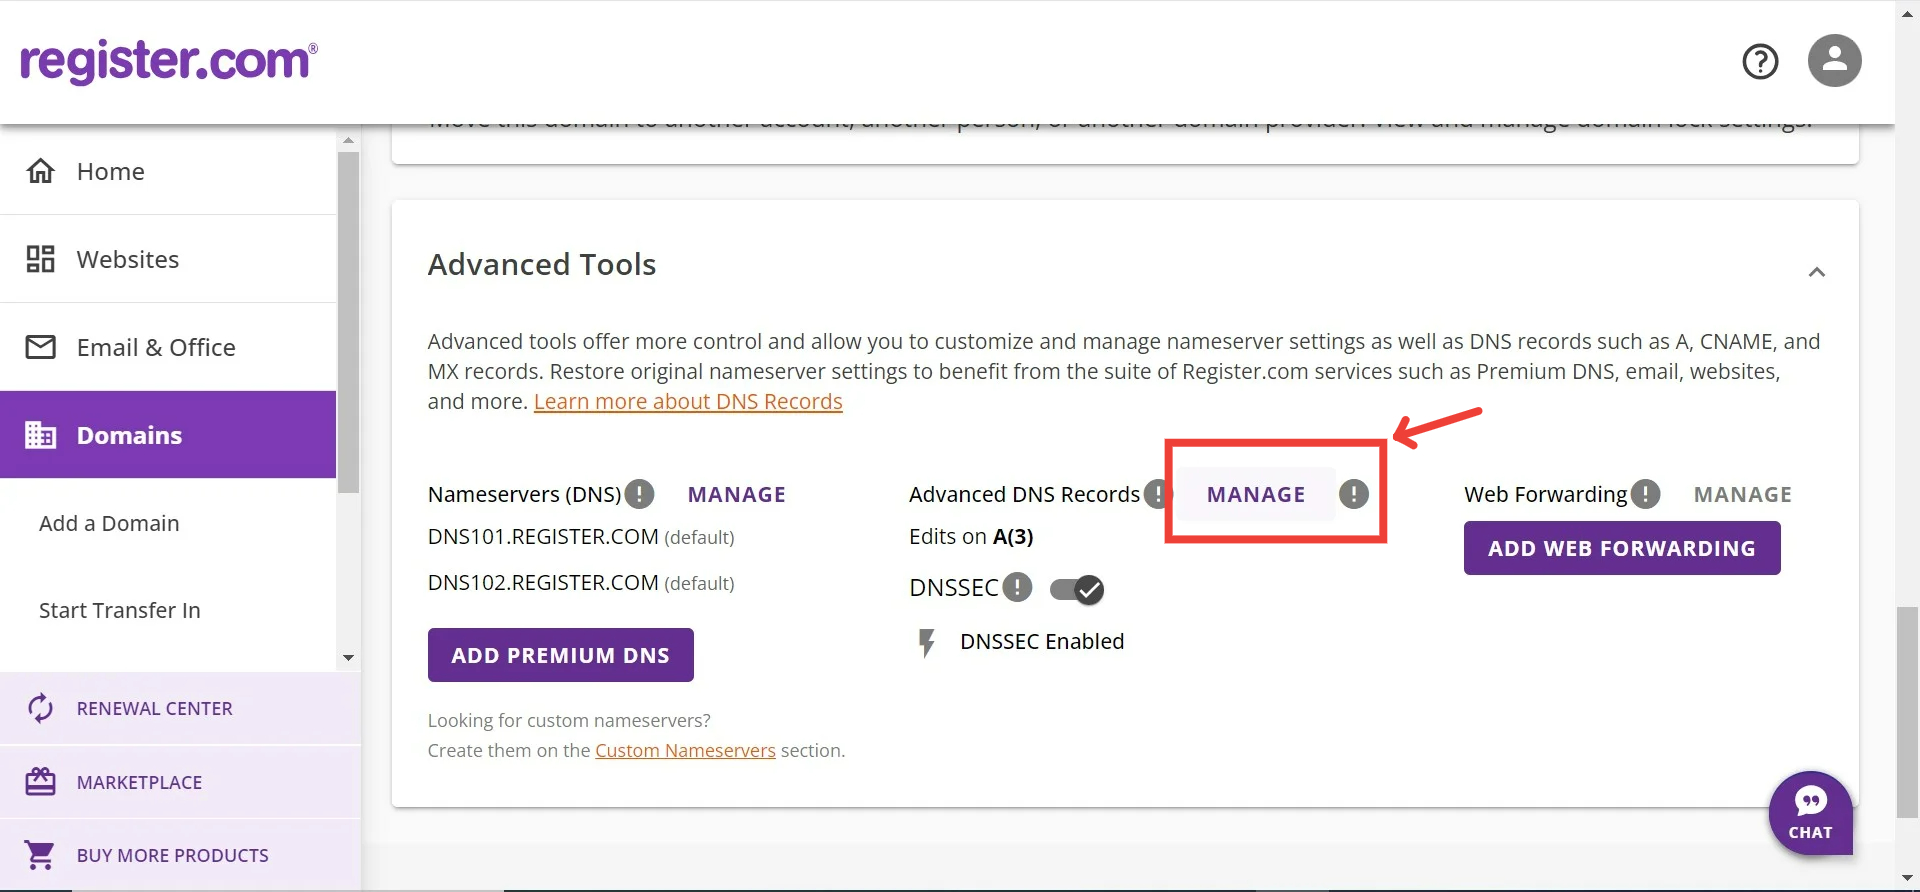Click the Email & Office envelope icon

pyautogui.click(x=40, y=347)
